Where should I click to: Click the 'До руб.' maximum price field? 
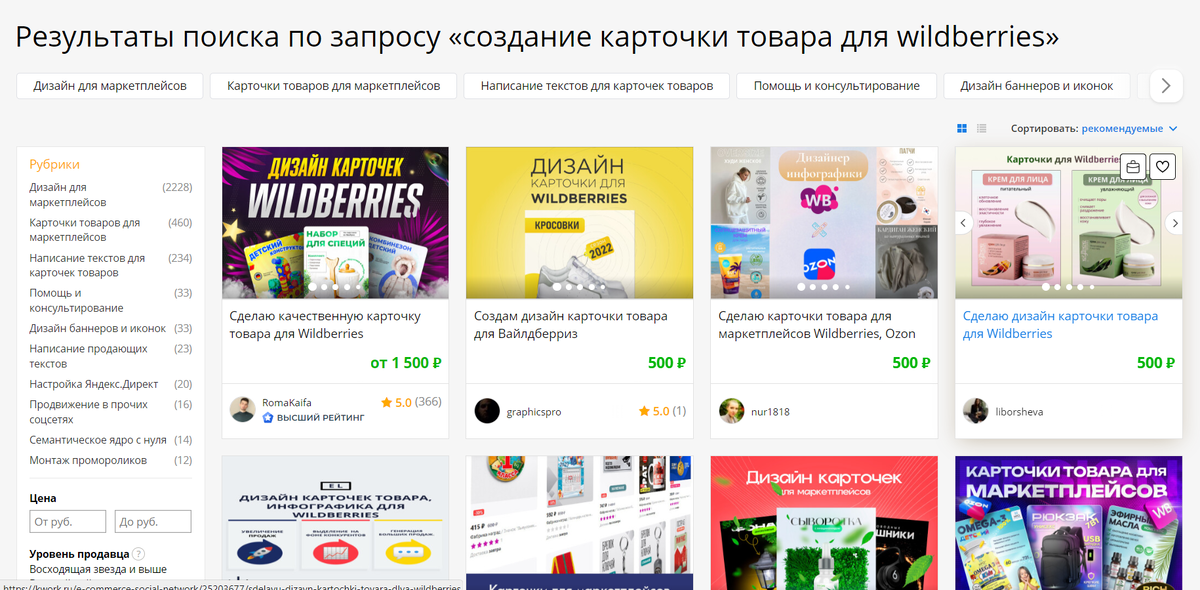tap(153, 521)
